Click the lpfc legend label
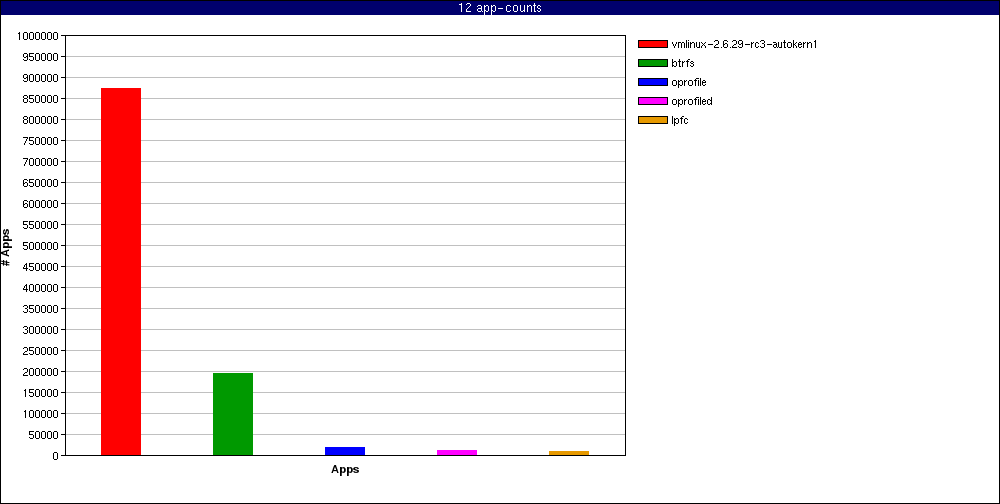The width and height of the screenshot is (1000, 504). point(680,120)
